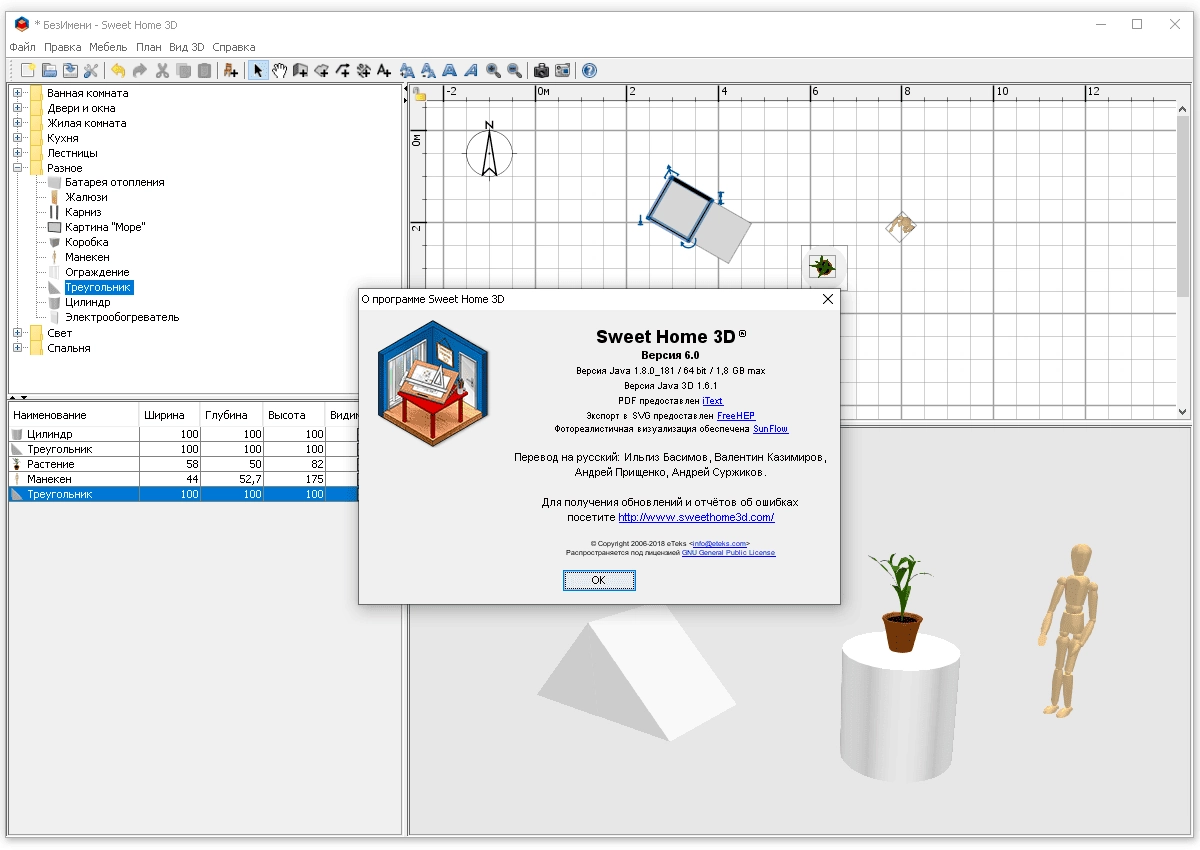Choose the Create walls tool

pyautogui.click(x=300, y=70)
